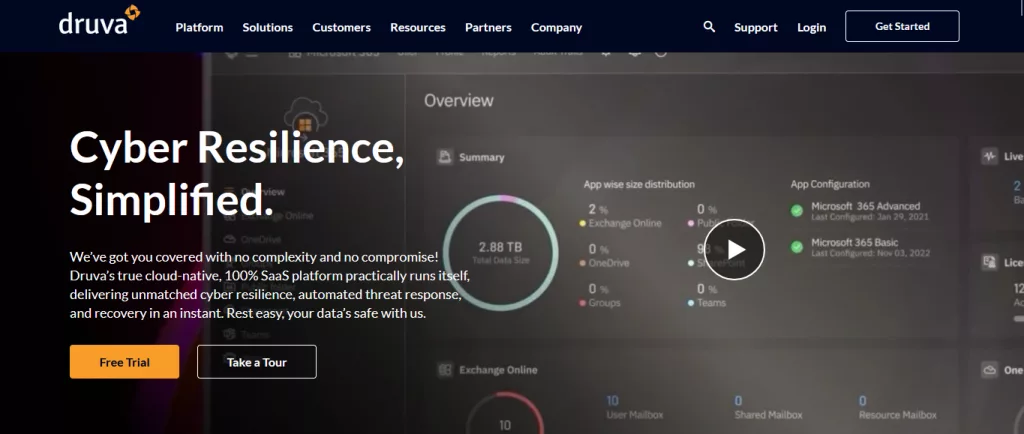
Task: Expand the Resources menu
Action: click(418, 27)
